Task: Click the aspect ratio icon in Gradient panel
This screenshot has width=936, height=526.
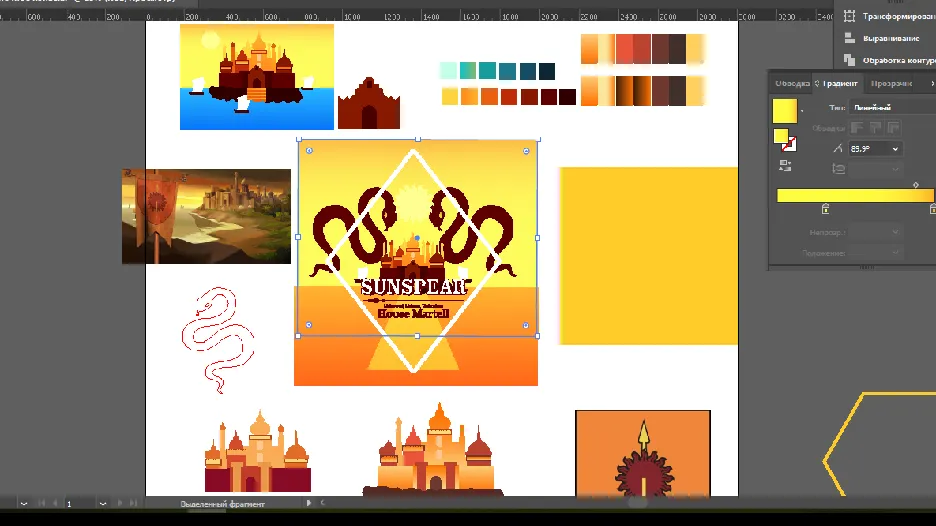Action: 838,169
